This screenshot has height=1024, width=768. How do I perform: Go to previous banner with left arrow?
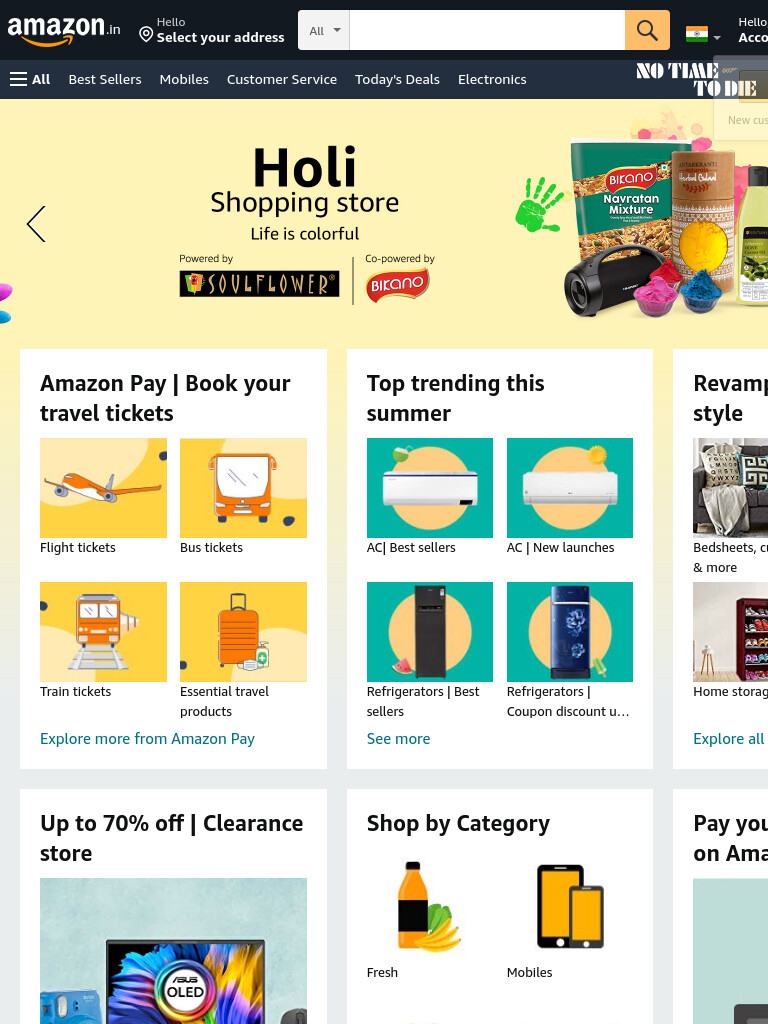tap(36, 224)
